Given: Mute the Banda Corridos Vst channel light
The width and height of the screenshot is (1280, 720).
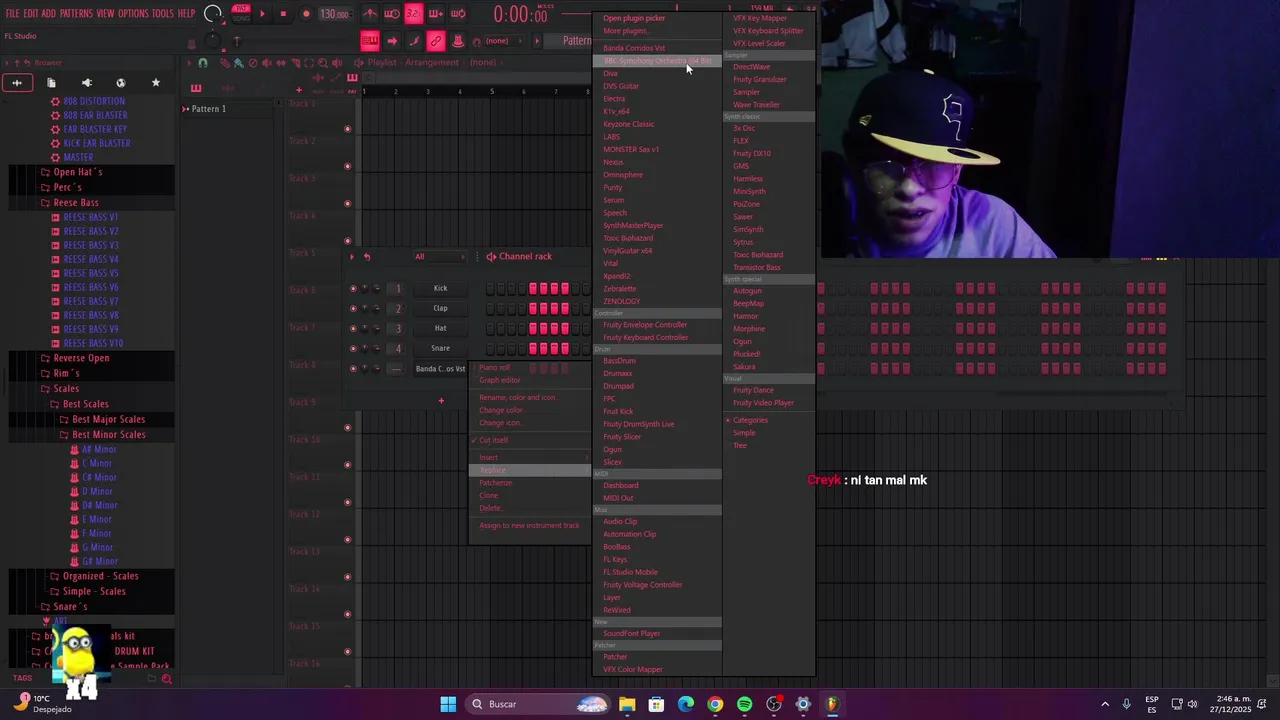Looking at the screenshot, I should point(353,369).
